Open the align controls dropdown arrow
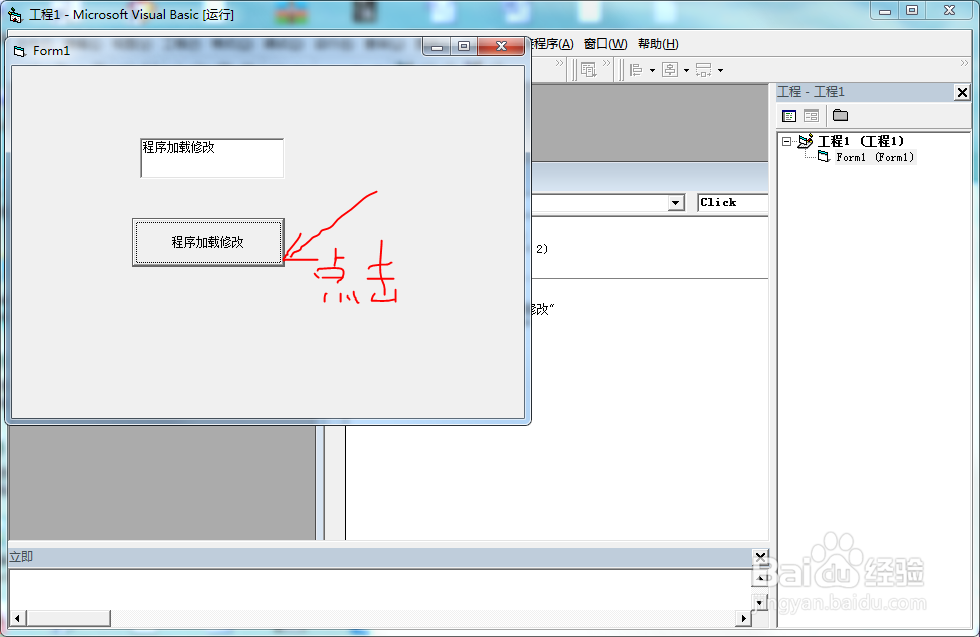The image size is (980, 637). (652, 70)
